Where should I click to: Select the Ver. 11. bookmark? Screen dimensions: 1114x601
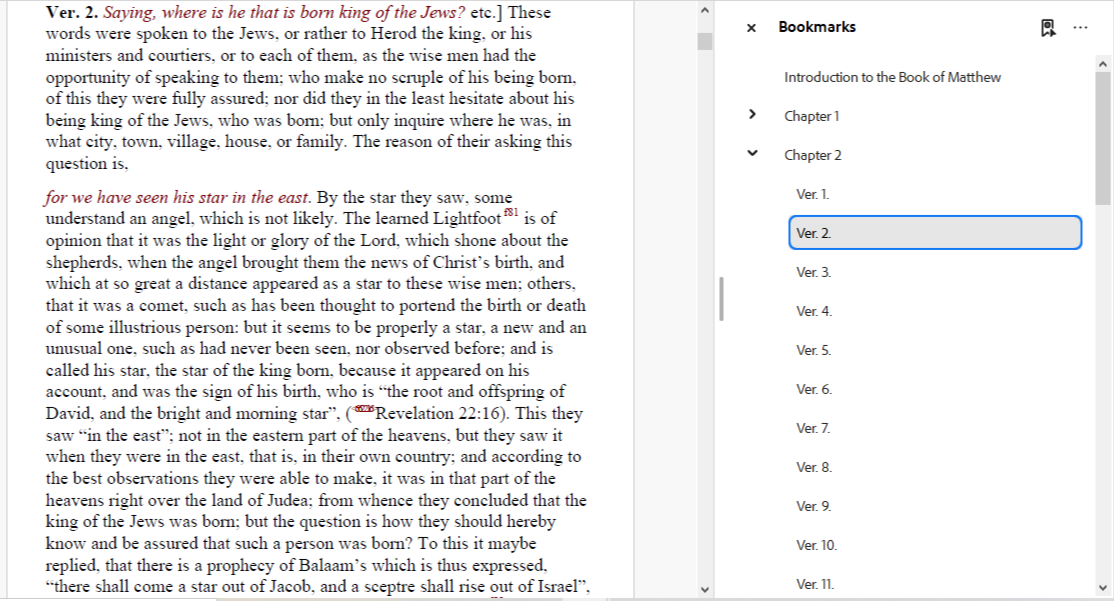[815, 584]
